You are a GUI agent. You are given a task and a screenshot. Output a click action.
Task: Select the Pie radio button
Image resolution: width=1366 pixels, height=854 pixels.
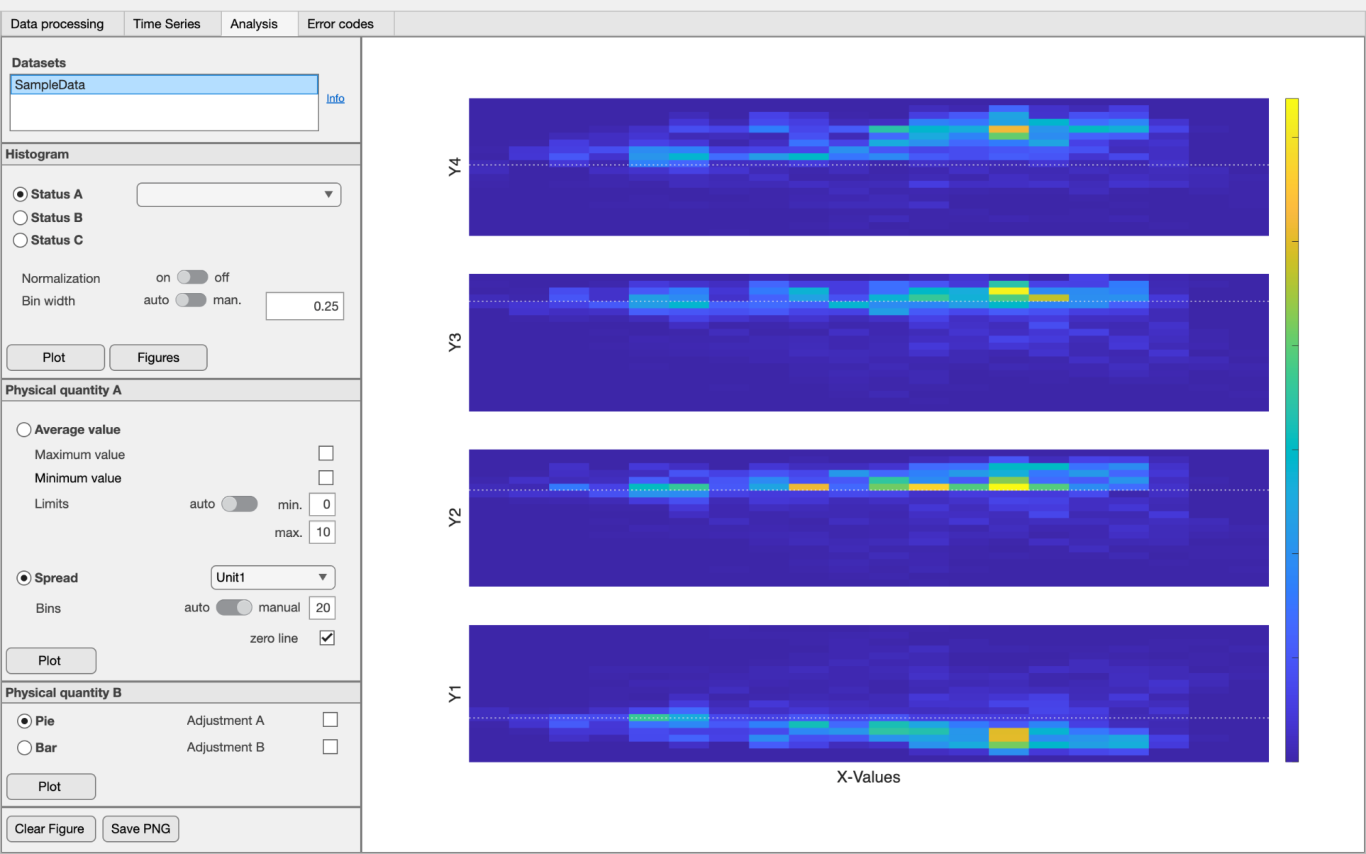click(x=24, y=720)
